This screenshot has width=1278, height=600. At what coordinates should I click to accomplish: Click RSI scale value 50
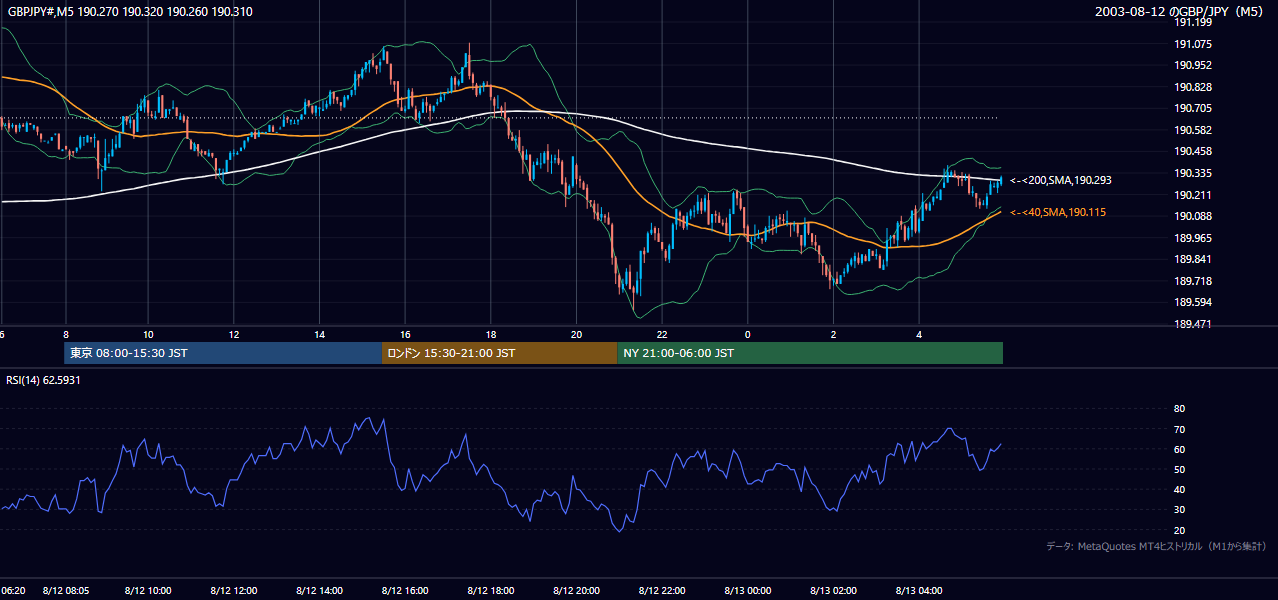tap(1179, 469)
